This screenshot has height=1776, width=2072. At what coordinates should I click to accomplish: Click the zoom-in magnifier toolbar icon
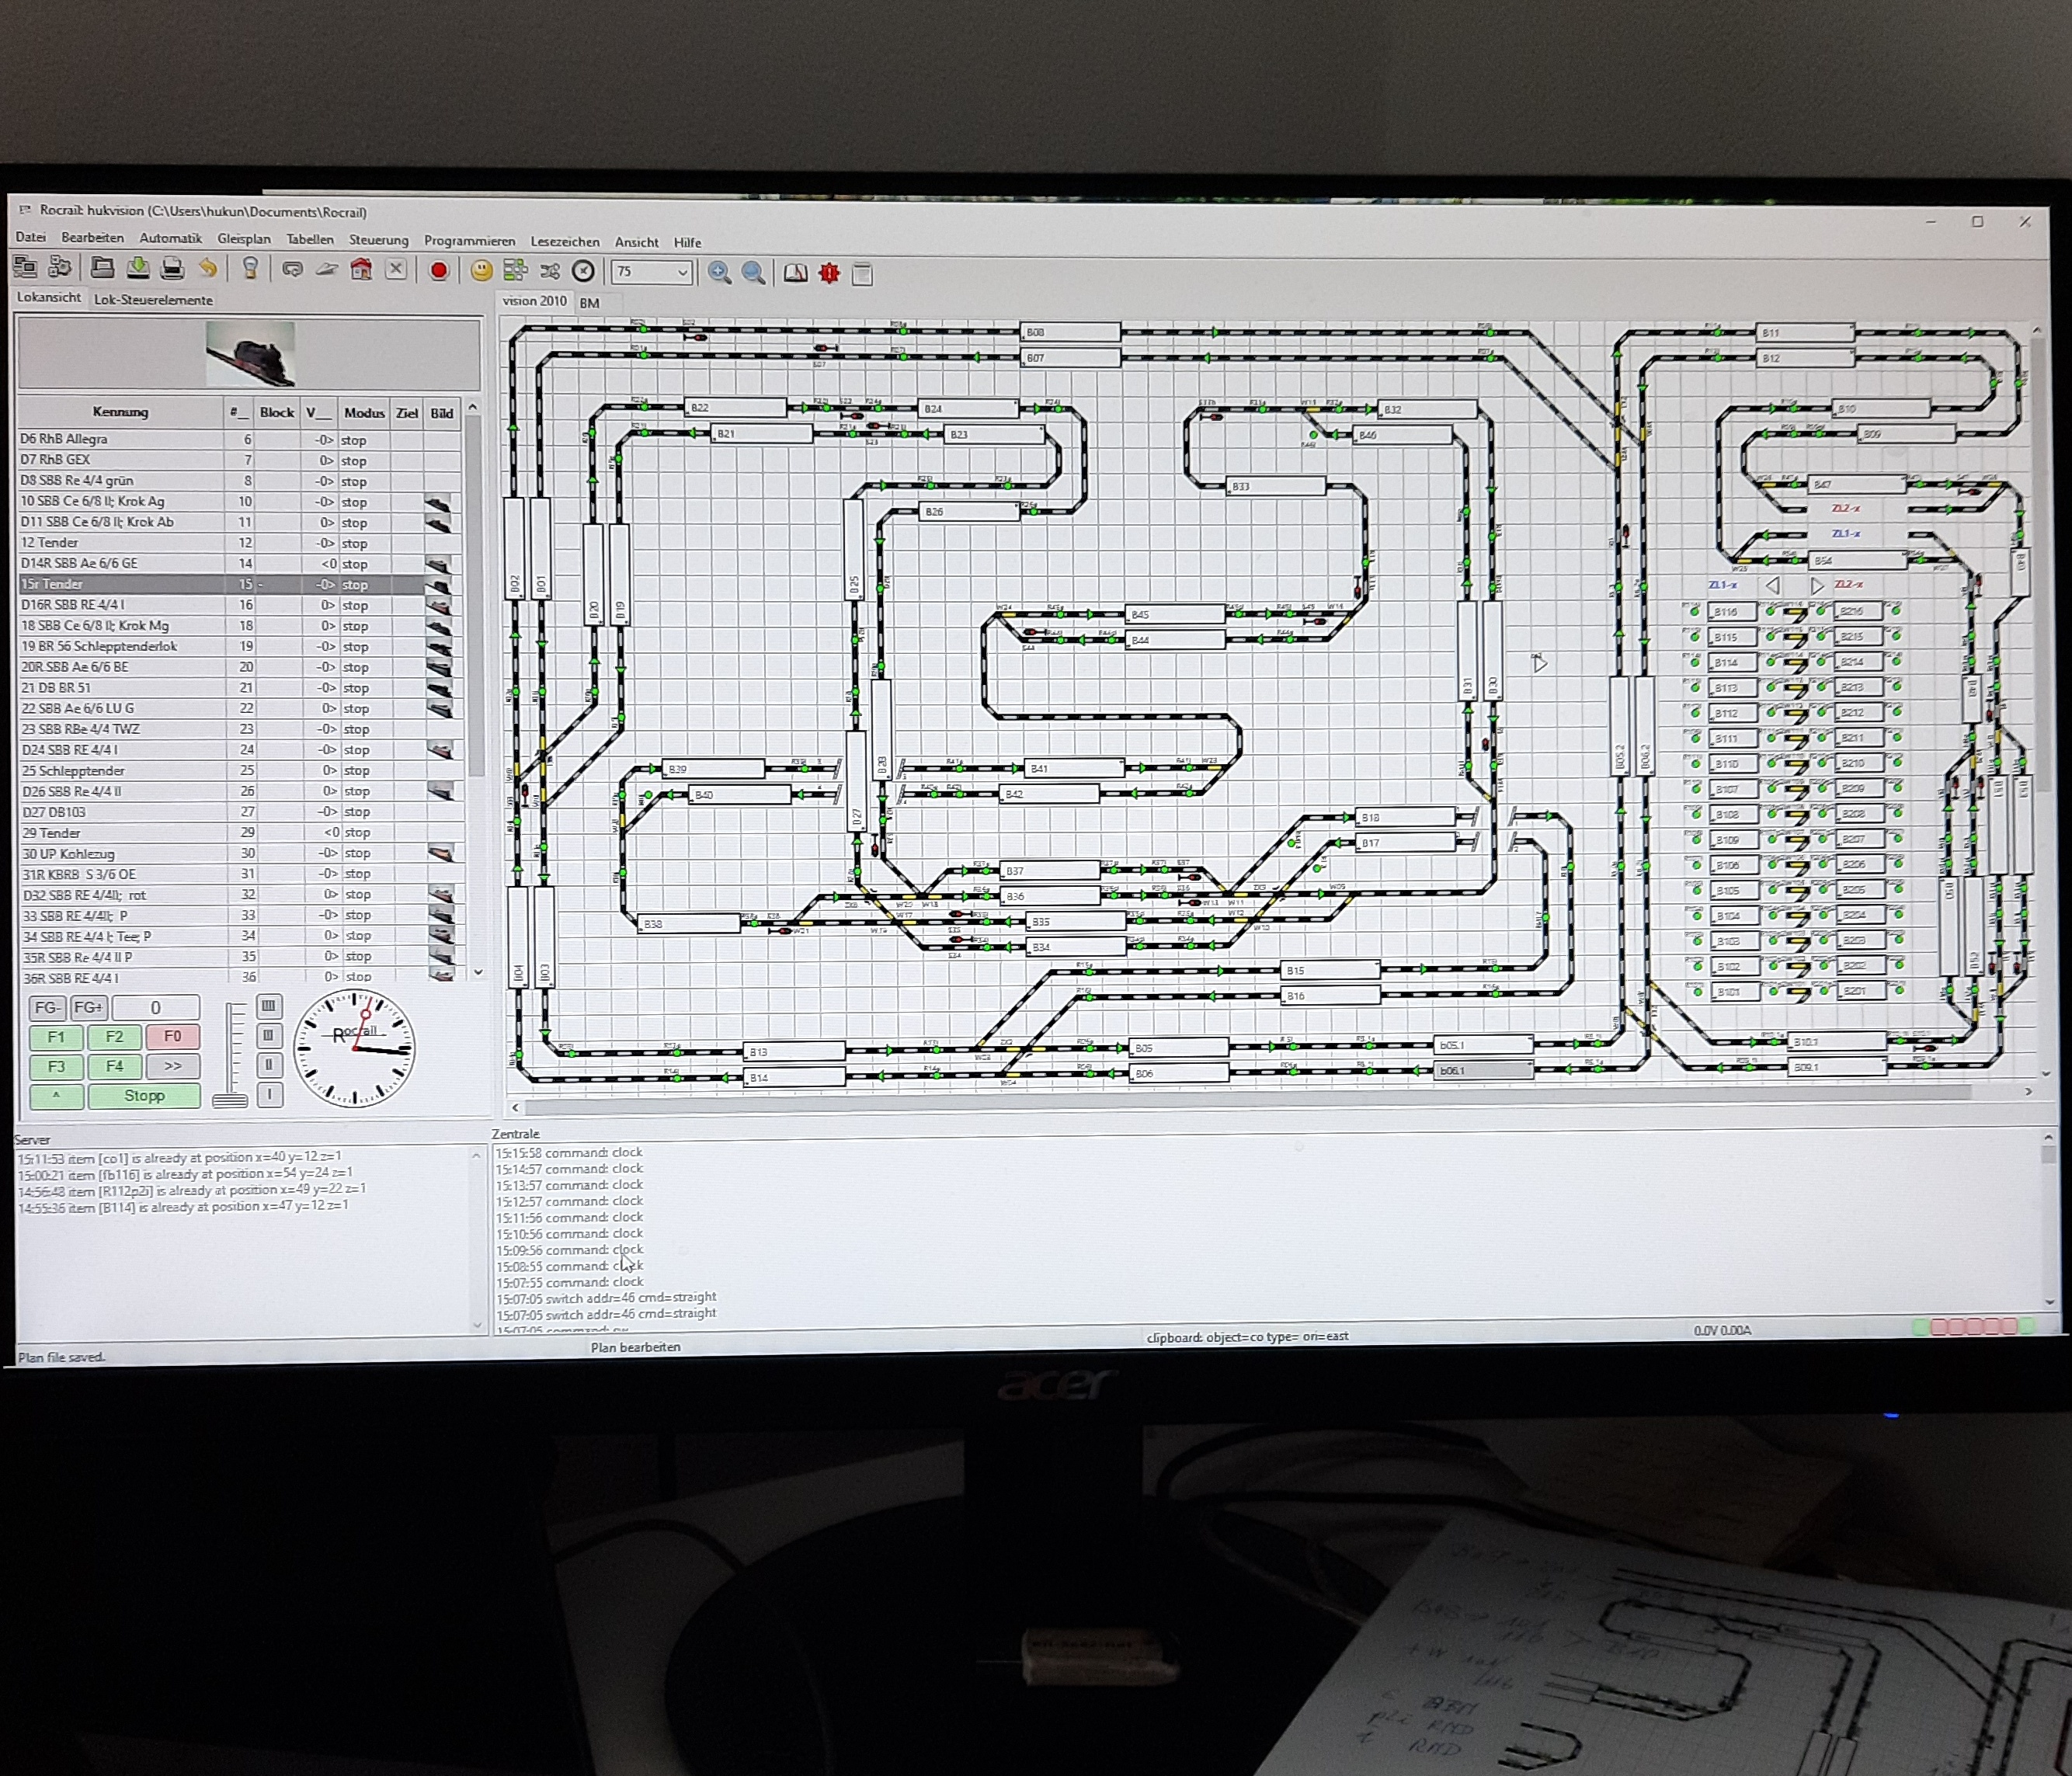718,273
